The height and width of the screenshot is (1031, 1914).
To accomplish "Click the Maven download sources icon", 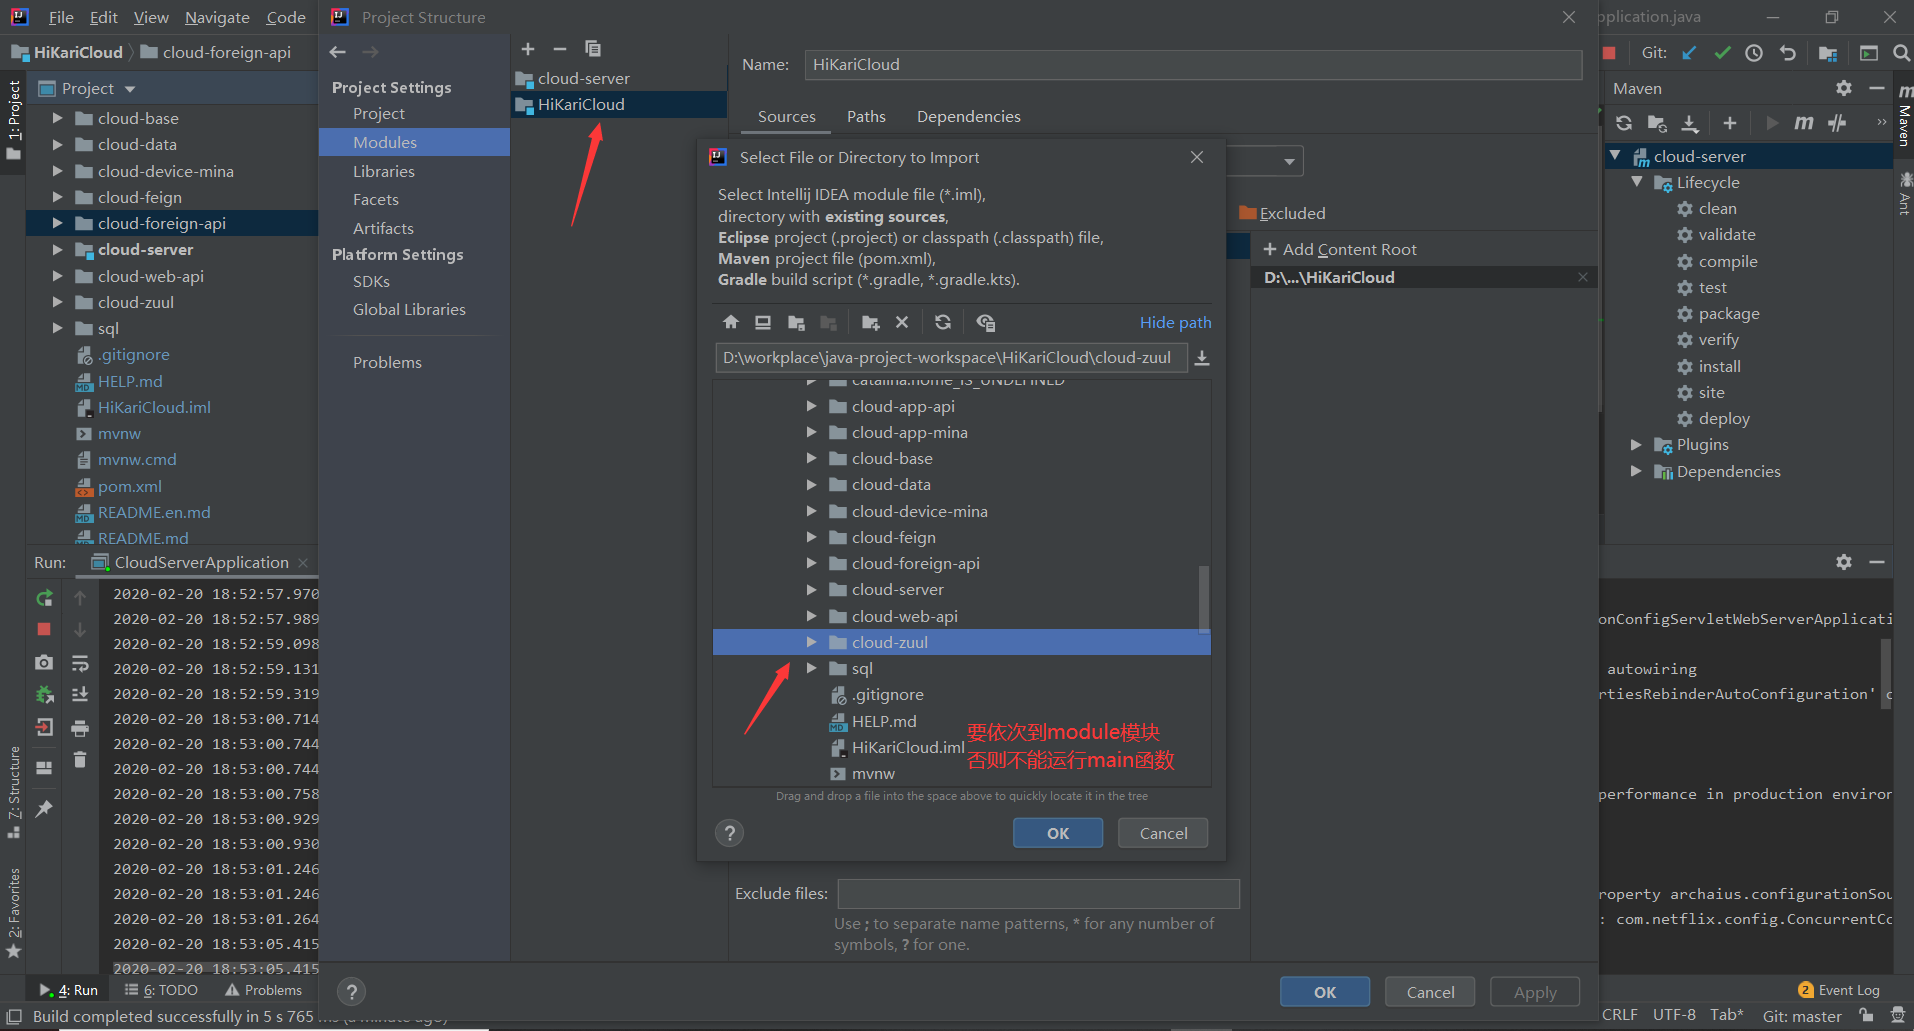I will pos(1690,123).
